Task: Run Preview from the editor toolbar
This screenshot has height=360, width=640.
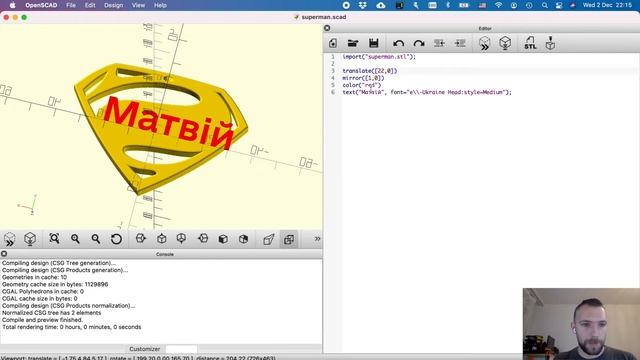Action: click(x=484, y=43)
